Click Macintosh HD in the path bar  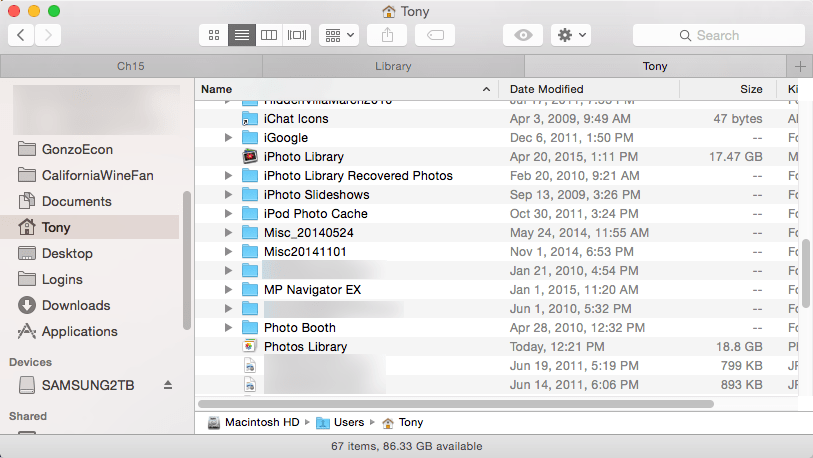[x=254, y=422]
